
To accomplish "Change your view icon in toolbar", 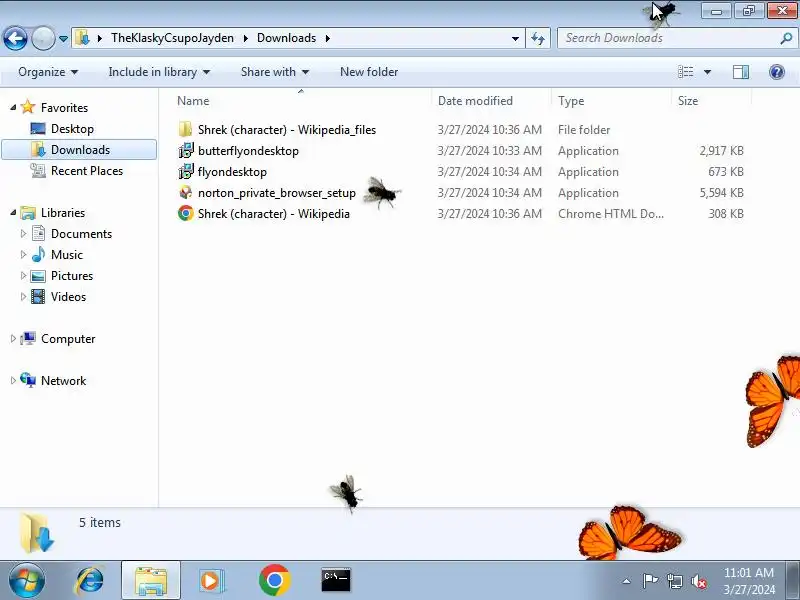I will tap(685, 72).
